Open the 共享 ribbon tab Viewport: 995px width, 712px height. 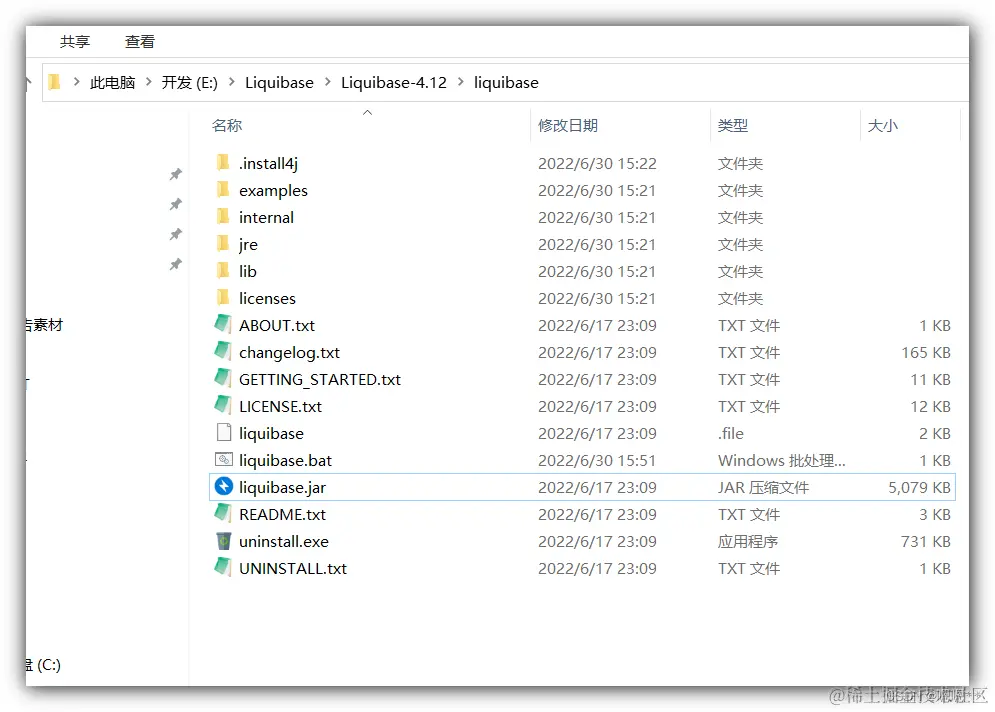coord(75,42)
